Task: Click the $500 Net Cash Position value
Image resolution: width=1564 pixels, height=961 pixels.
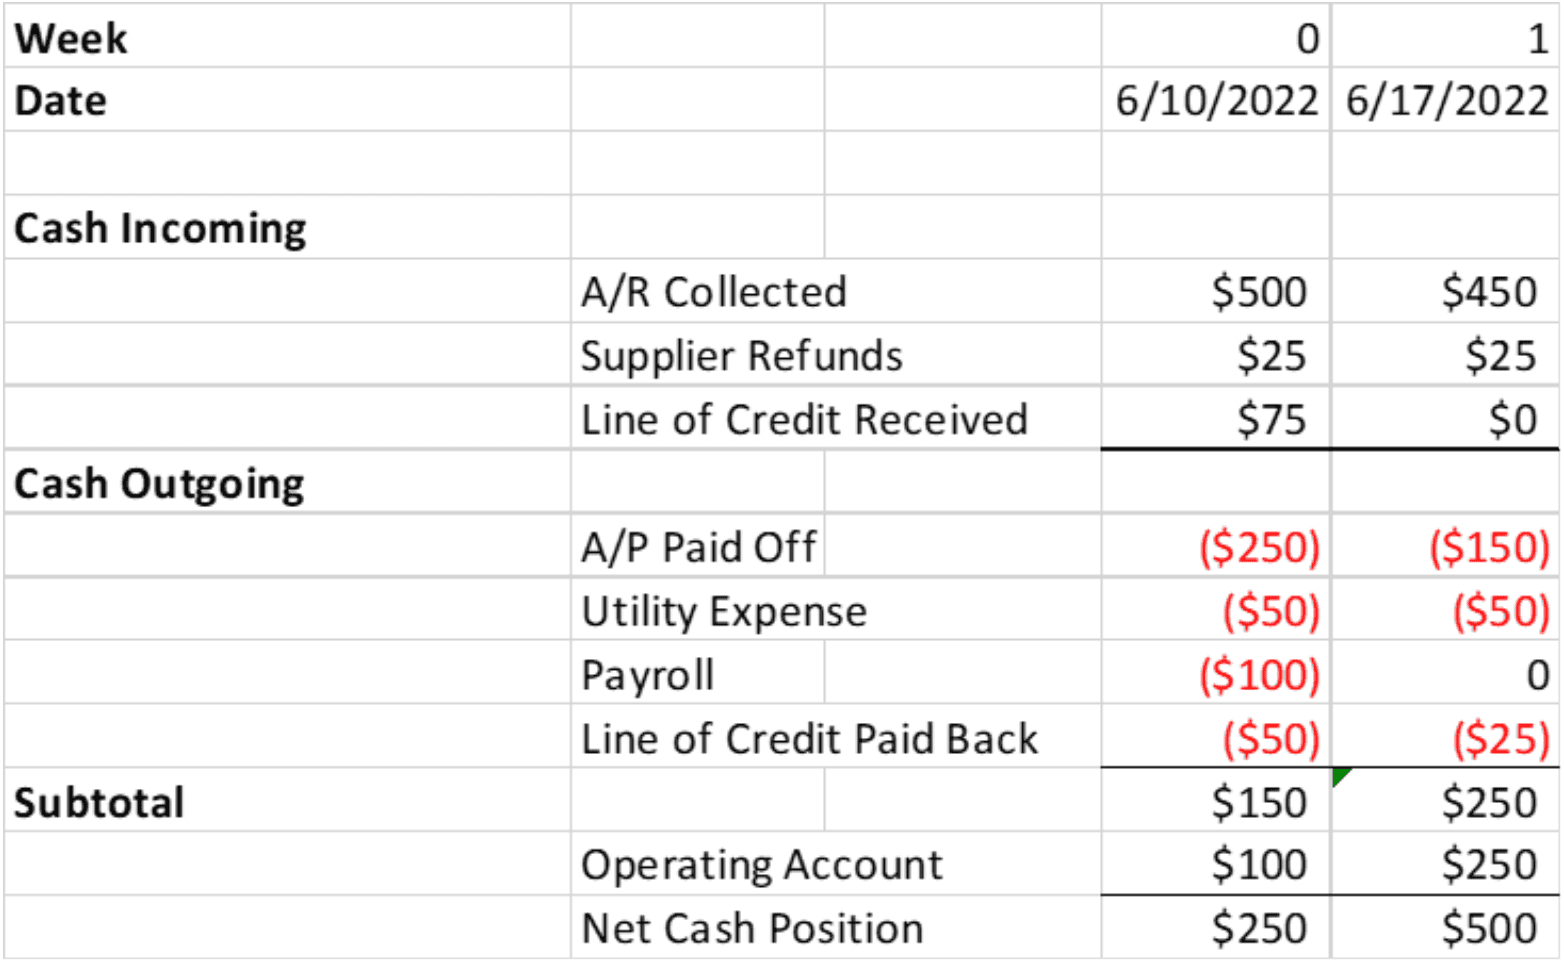Action: [1488, 929]
